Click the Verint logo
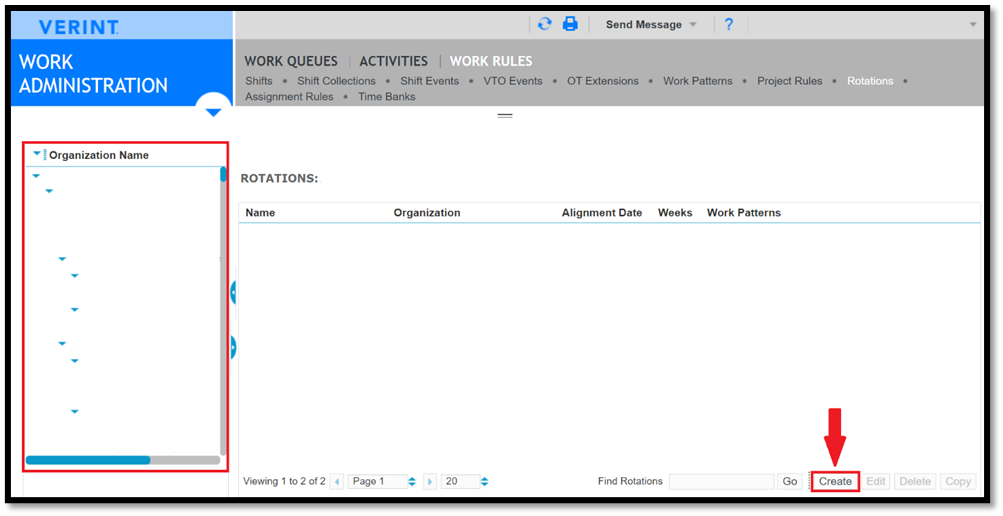 pyautogui.click(x=79, y=27)
